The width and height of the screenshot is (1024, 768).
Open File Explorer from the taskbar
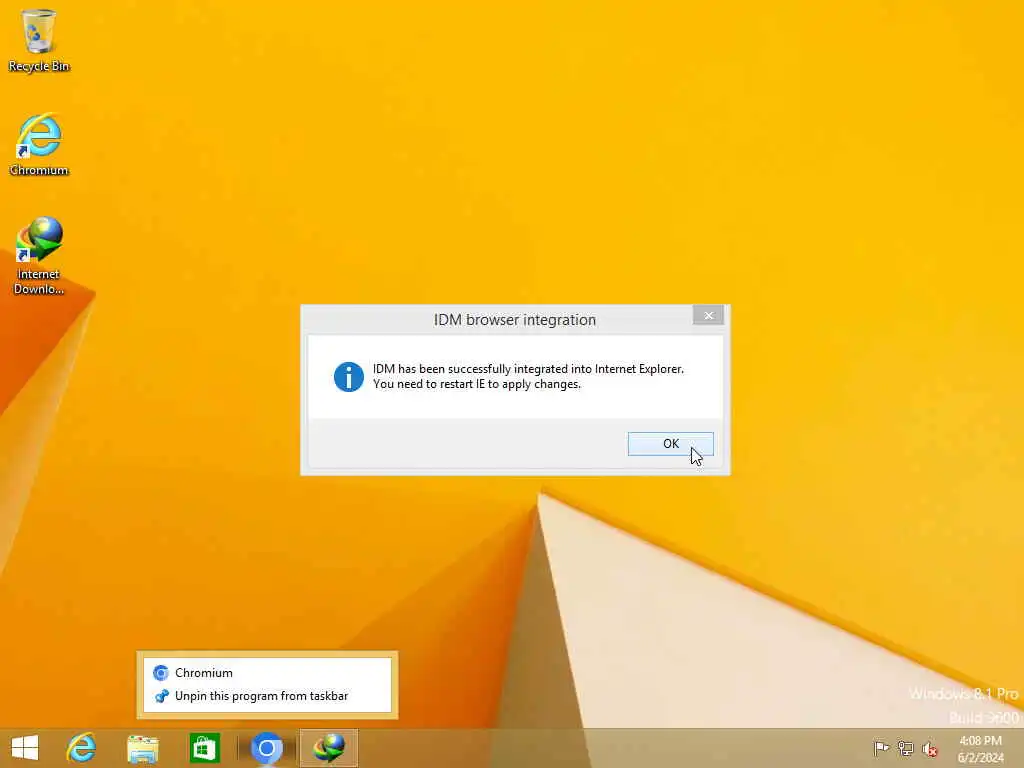(143, 748)
